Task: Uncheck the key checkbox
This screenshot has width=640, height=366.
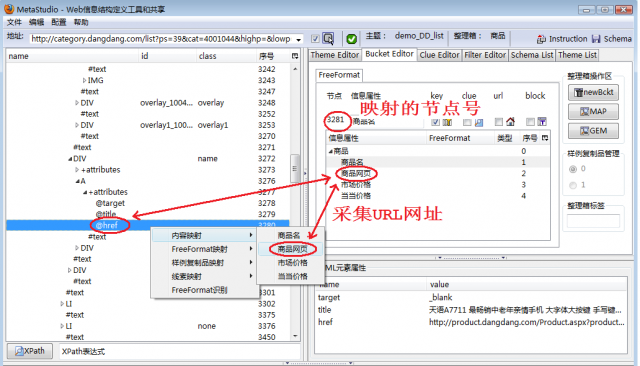Action: click(436, 122)
